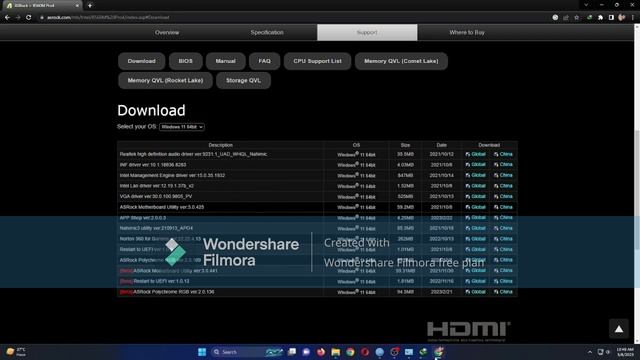
Task: Open Firefox from the taskbar
Action: pos(321,352)
